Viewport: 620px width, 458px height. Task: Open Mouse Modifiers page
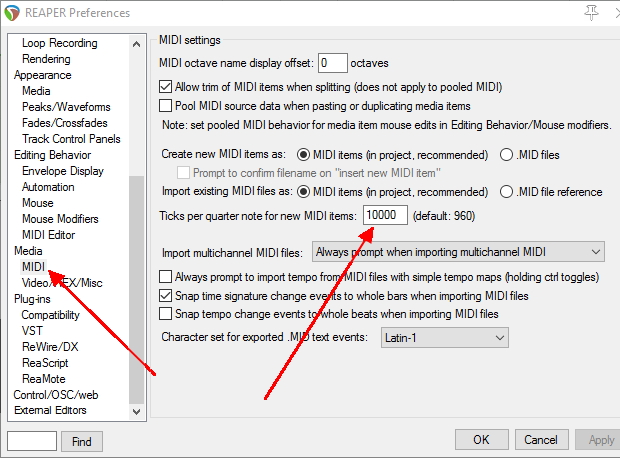pos(60,219)
